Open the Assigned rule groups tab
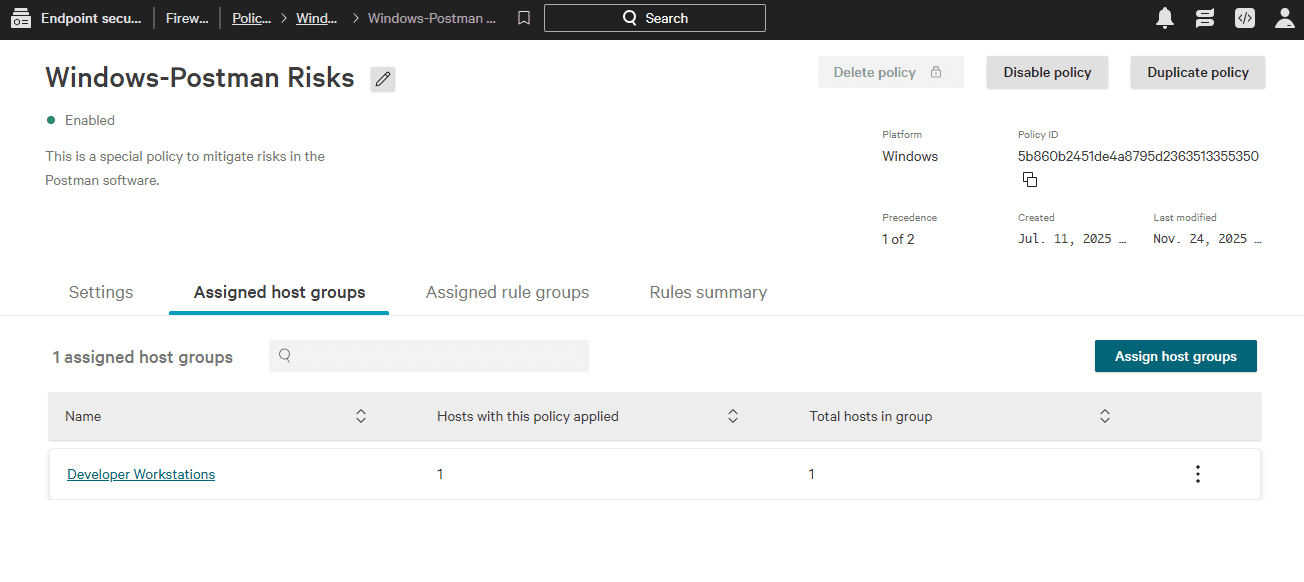 (507, 291)
